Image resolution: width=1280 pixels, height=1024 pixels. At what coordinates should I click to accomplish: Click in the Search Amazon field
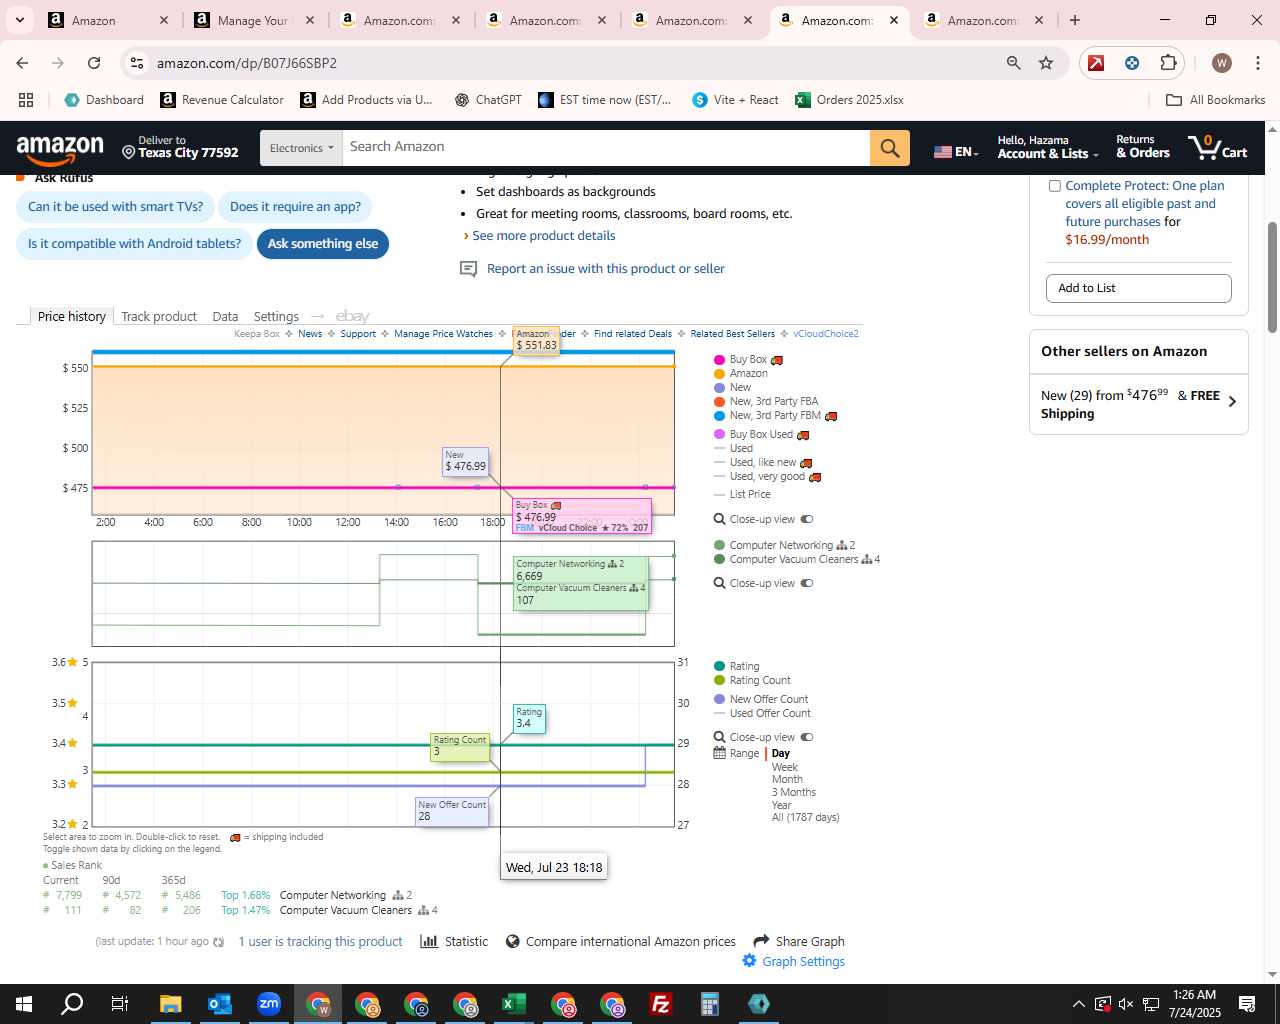tap(606, 148)
